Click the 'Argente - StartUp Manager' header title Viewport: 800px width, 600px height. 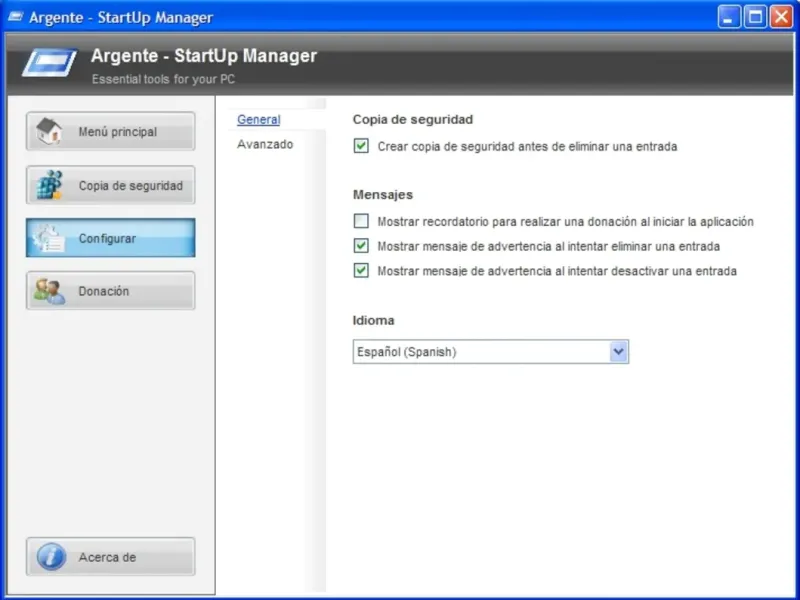[x=204, y=56]
